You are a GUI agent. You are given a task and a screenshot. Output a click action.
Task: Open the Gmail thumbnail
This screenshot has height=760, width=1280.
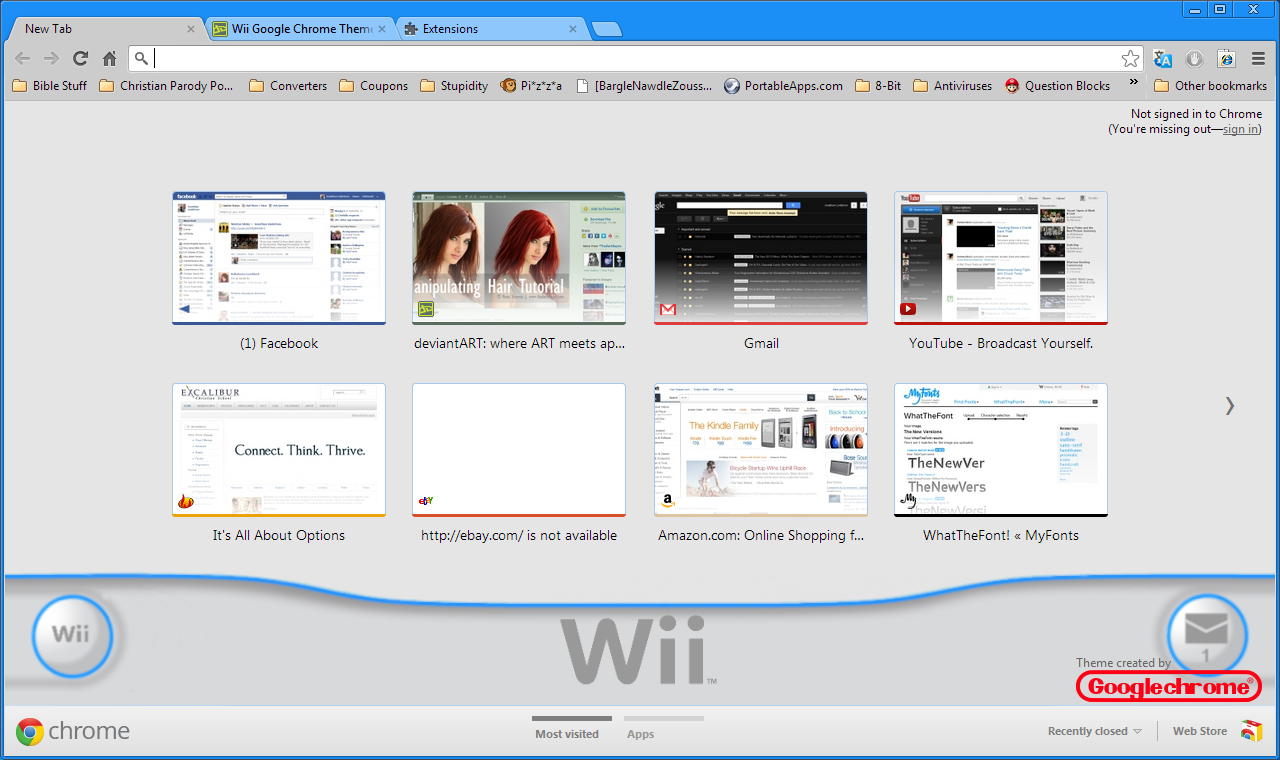click(761, 258)
